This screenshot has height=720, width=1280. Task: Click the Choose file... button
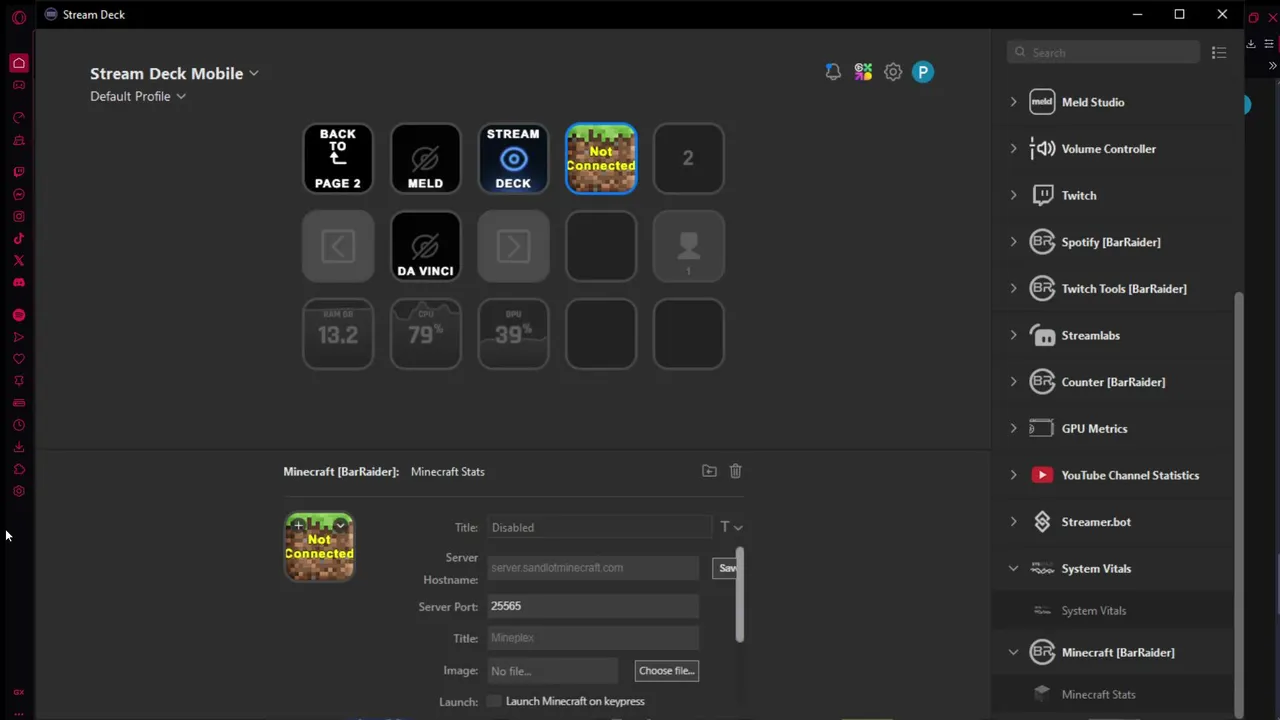coord(666,671)
